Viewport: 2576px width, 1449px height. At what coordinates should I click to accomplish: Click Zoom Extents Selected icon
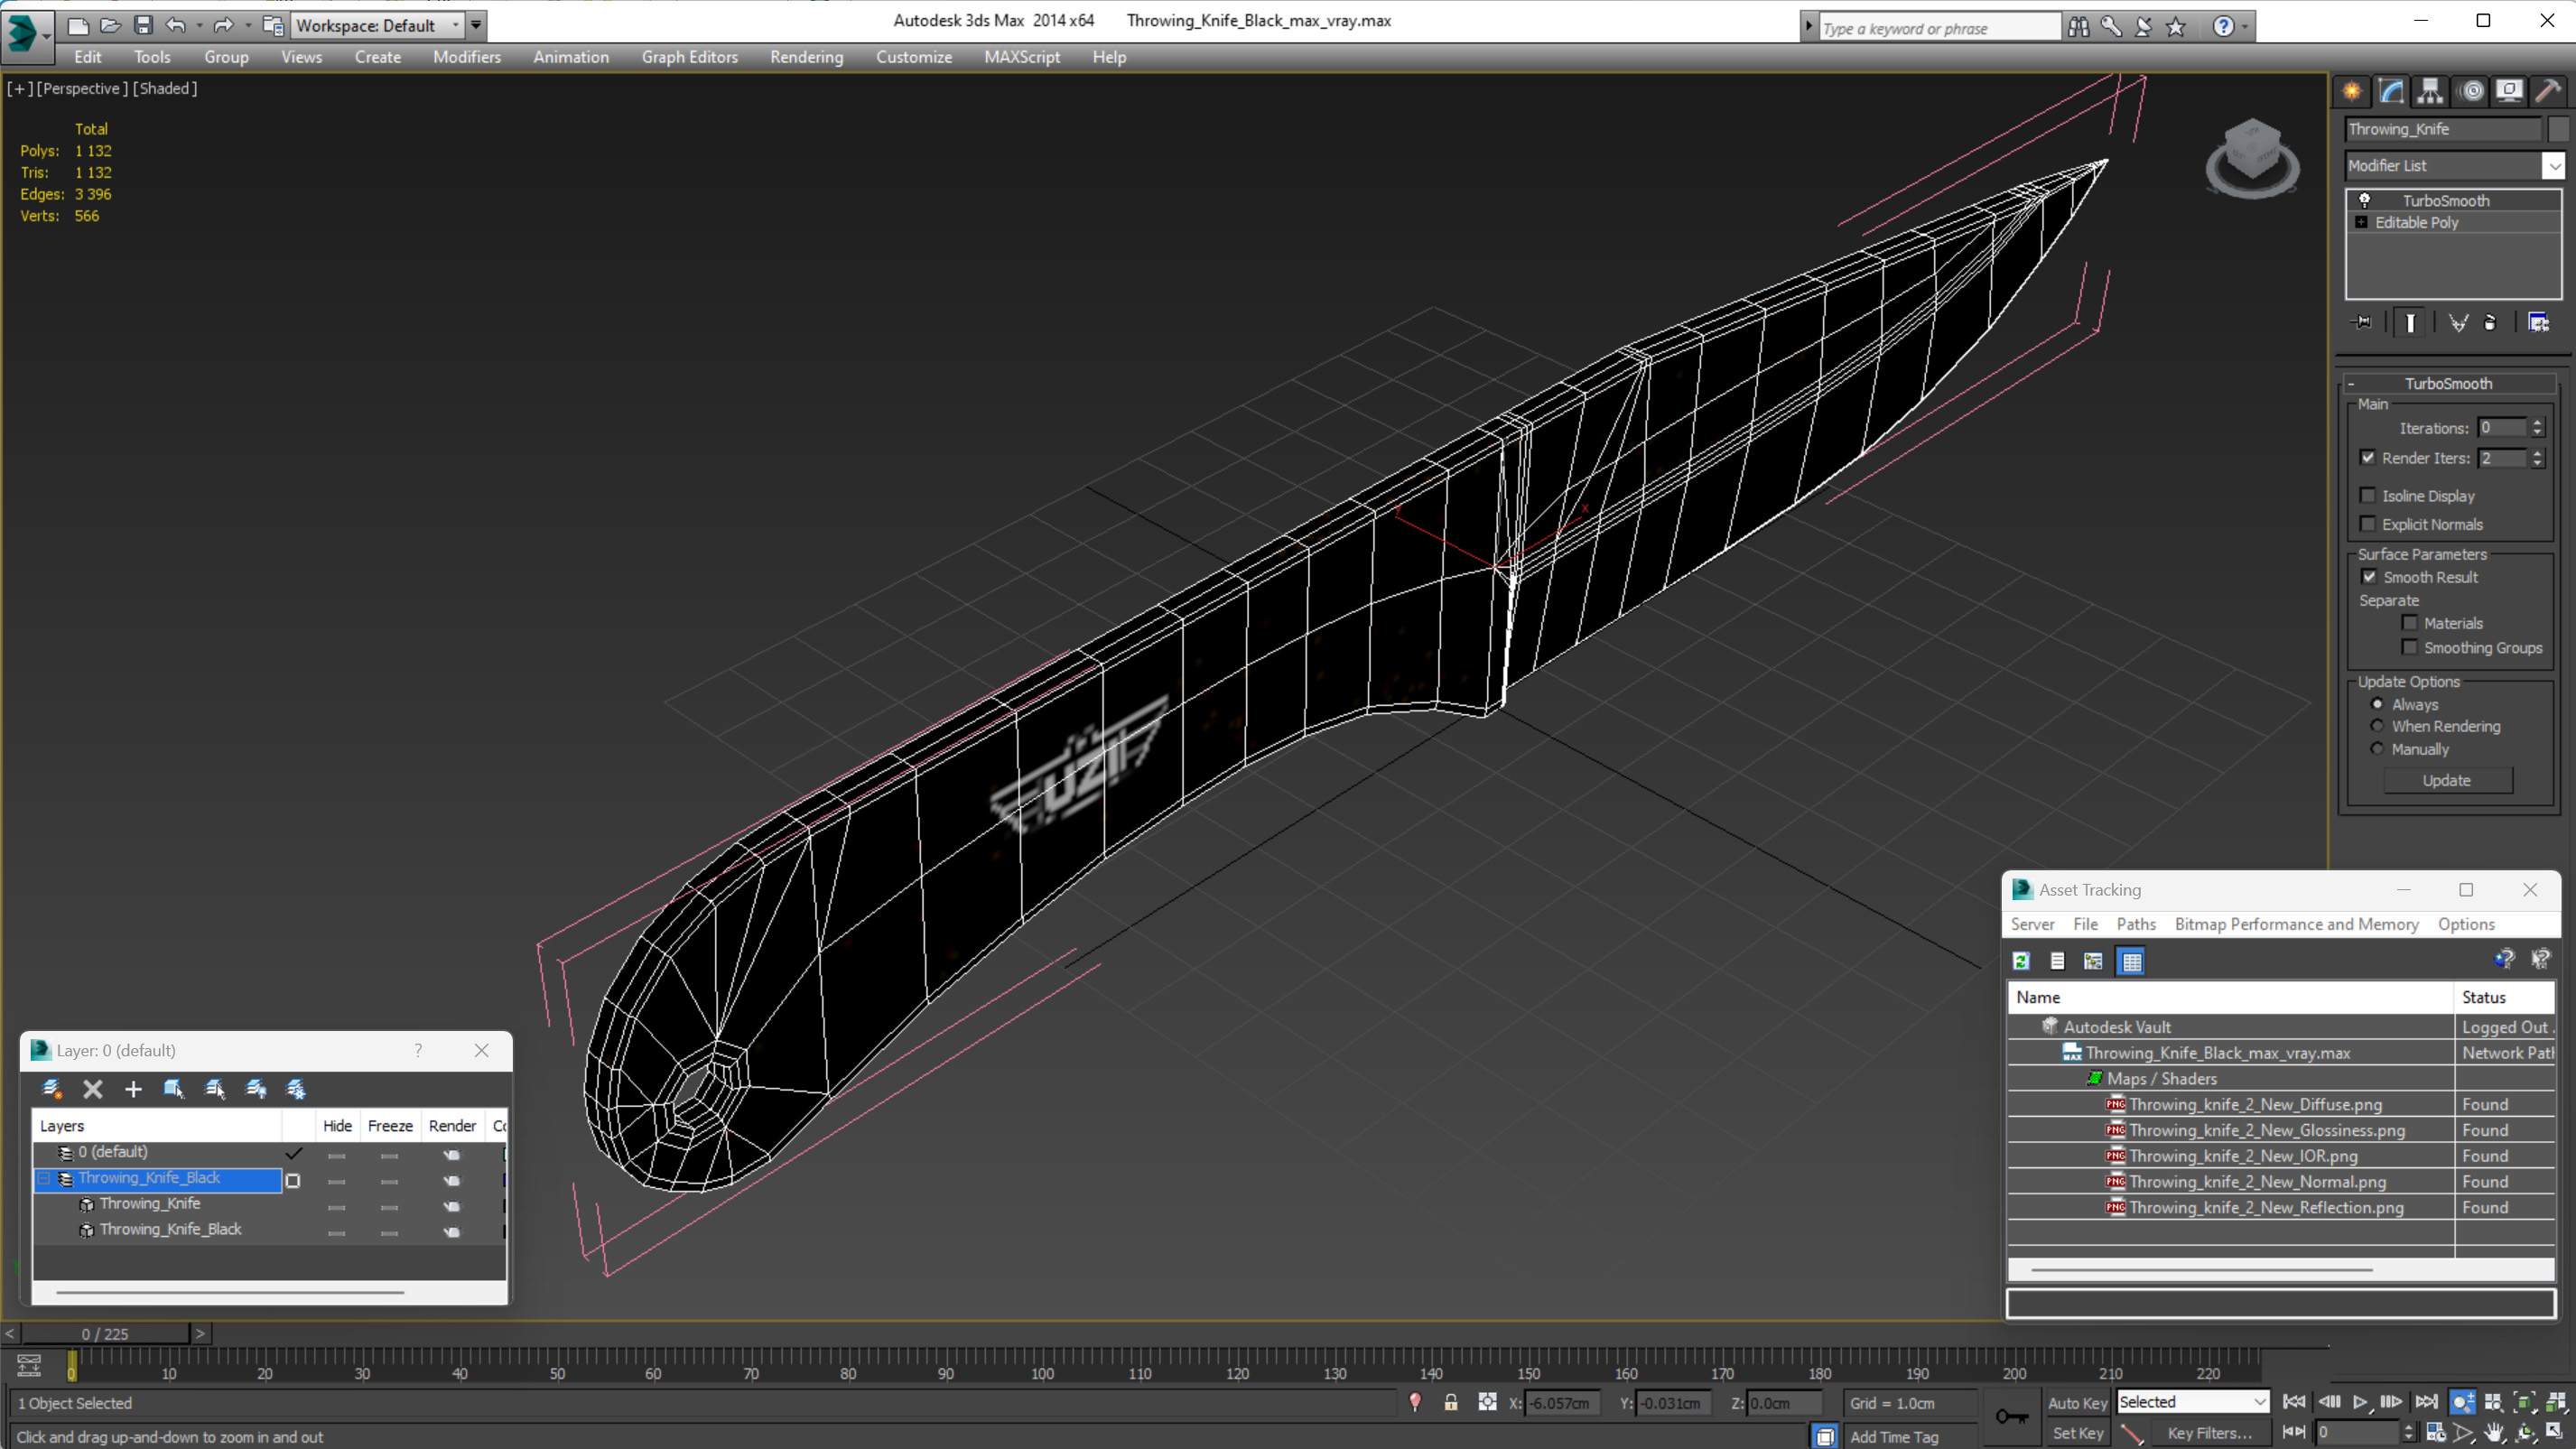(2524, 1402)
